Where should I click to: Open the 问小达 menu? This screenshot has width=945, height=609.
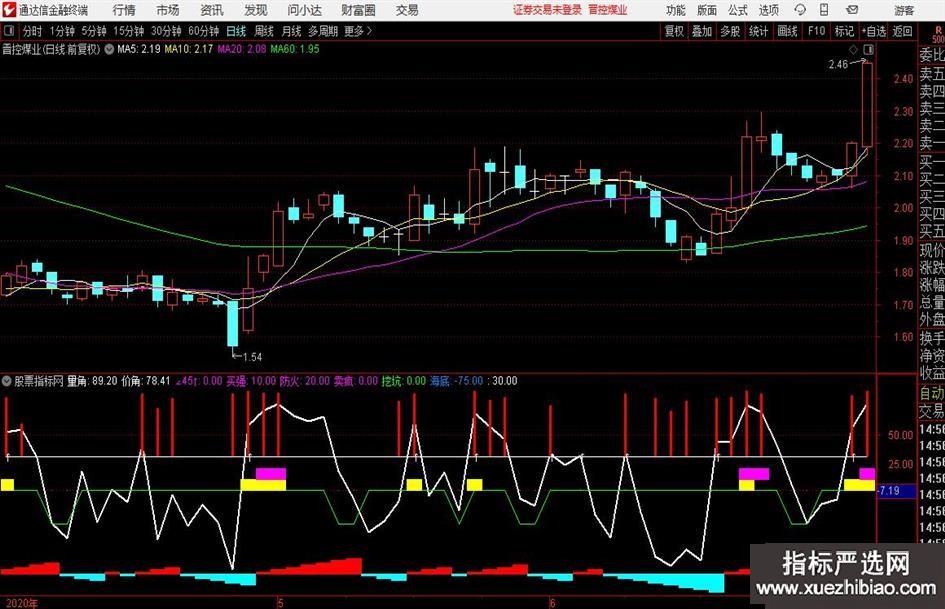304,10
